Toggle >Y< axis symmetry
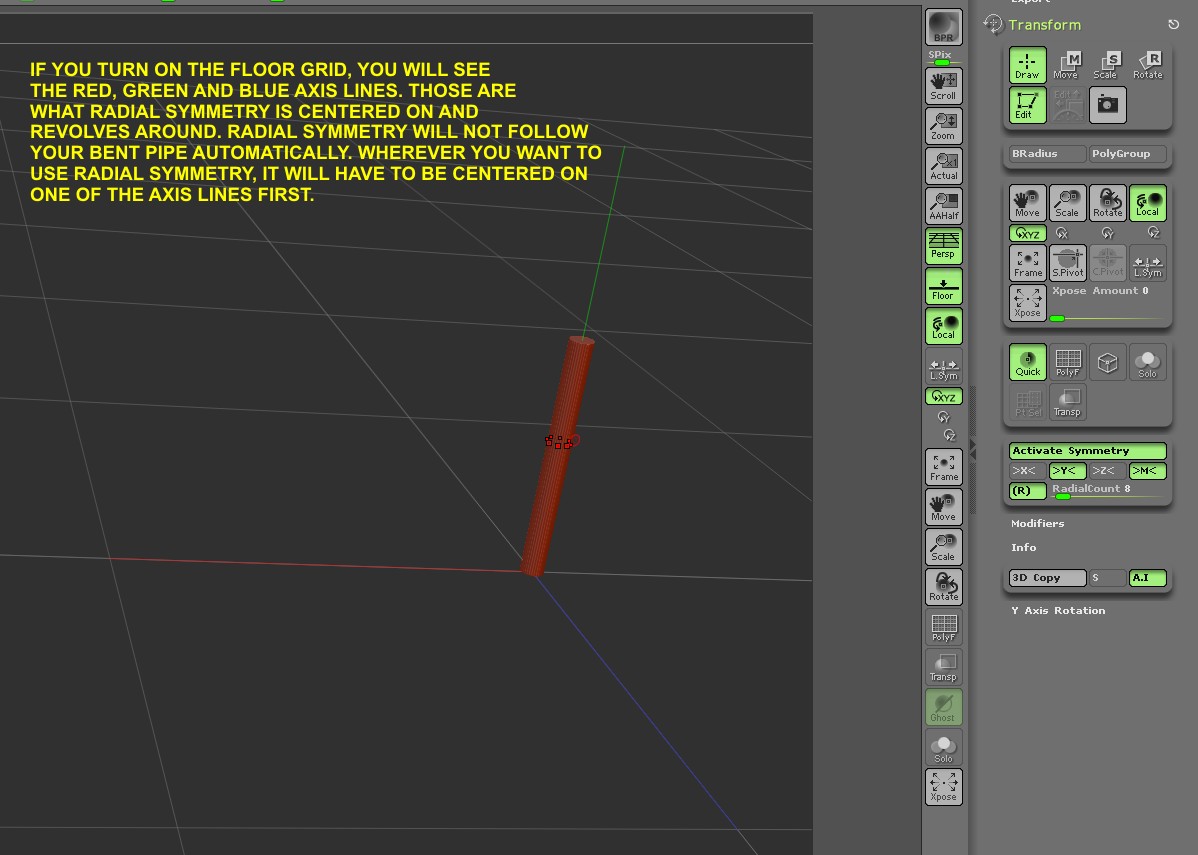1198x855 pixels. 1067,471
